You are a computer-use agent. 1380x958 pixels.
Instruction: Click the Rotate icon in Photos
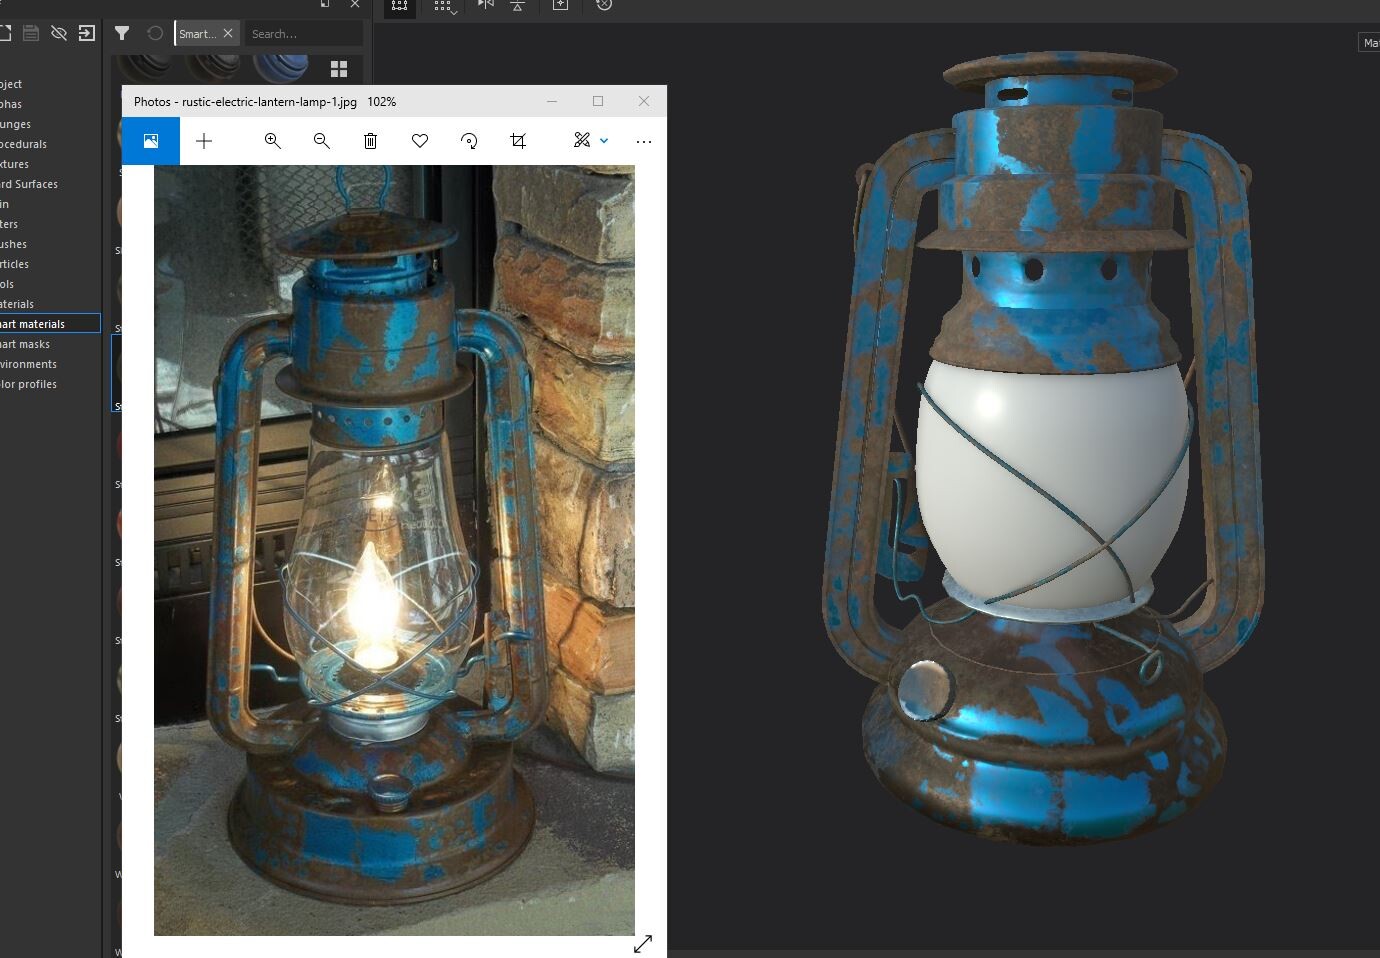pos(469,140)
